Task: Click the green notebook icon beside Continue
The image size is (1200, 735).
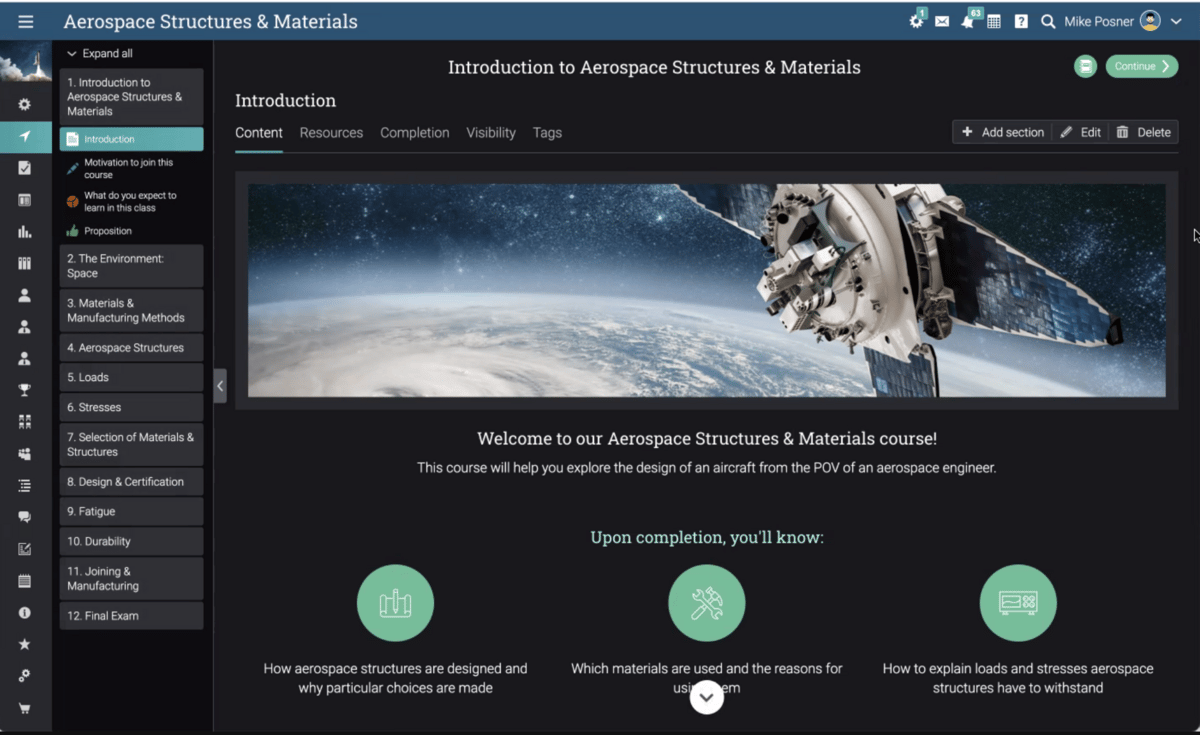Action: pos(1085,66)
